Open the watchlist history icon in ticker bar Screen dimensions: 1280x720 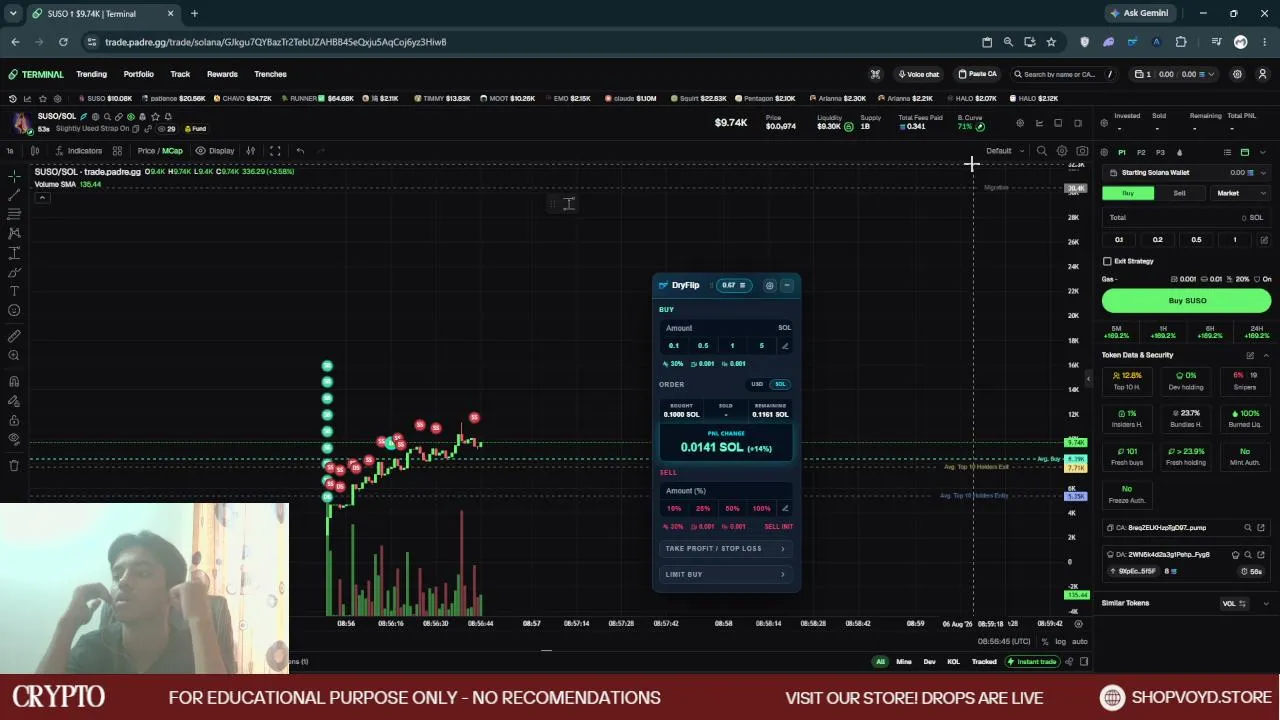point(12,99)
